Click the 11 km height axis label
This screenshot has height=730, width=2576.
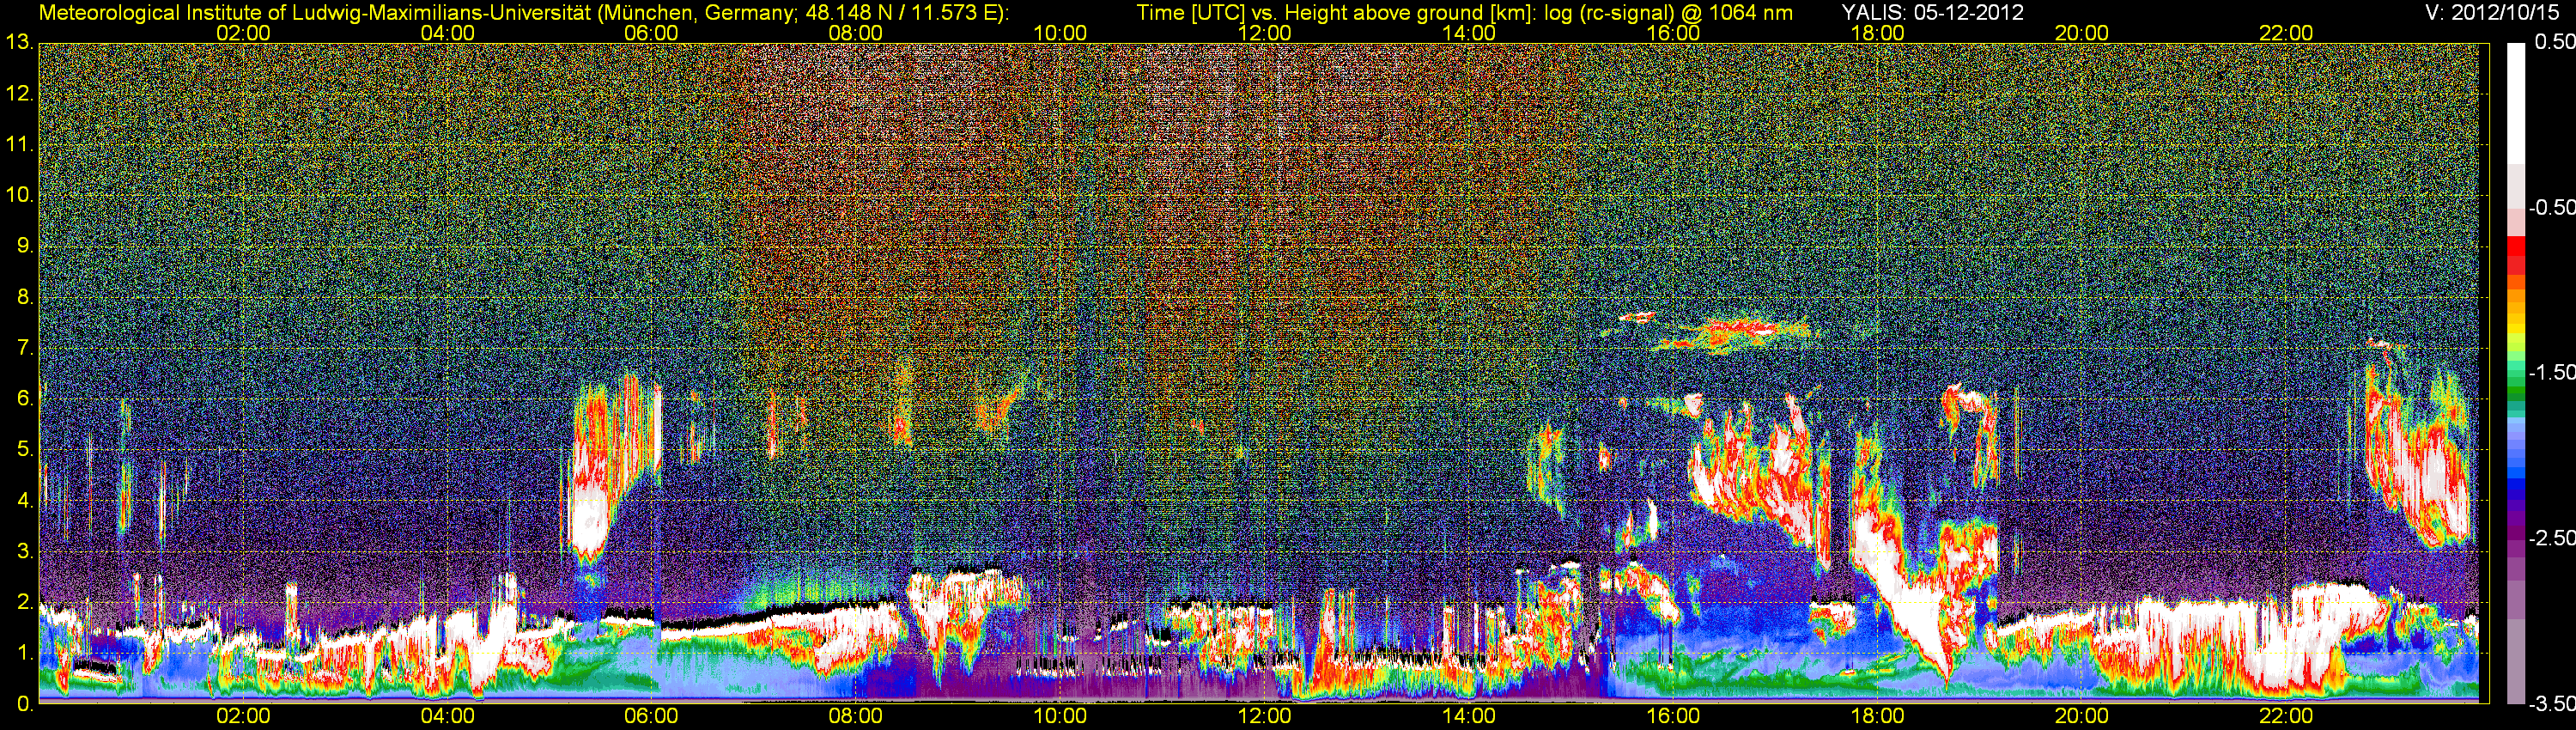pyautogui.click(x=19, y=145)
